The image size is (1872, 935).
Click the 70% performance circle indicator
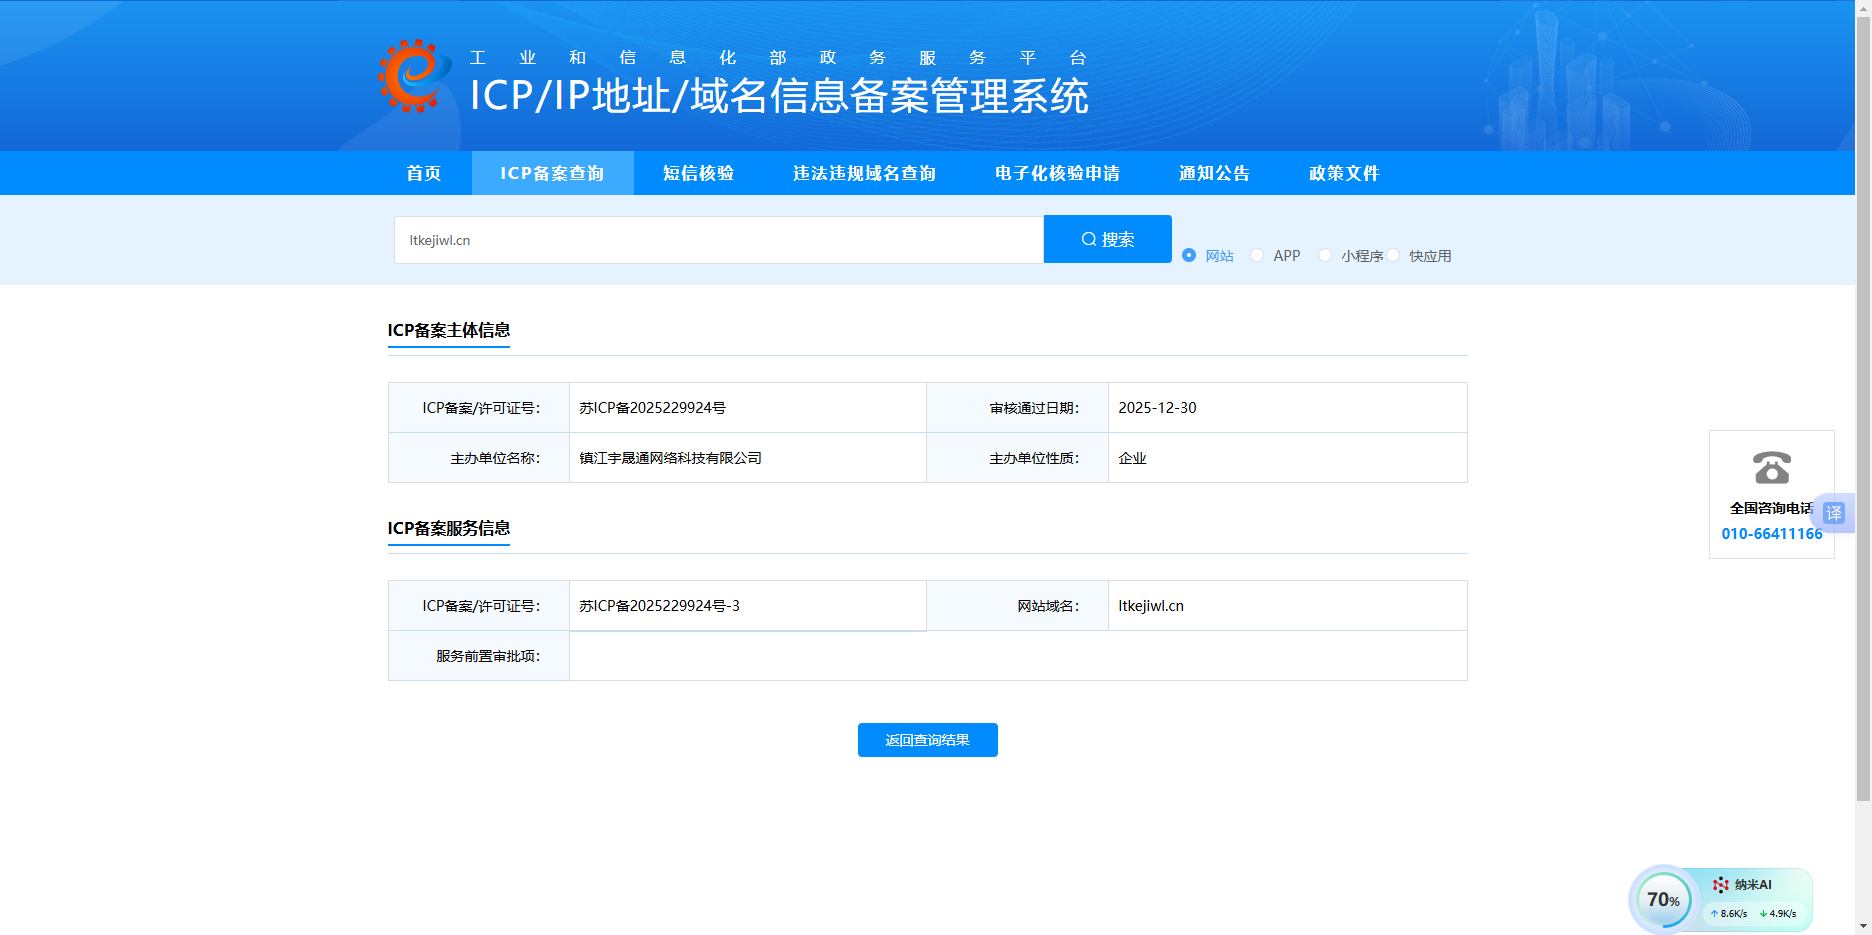click(1663, 899)
